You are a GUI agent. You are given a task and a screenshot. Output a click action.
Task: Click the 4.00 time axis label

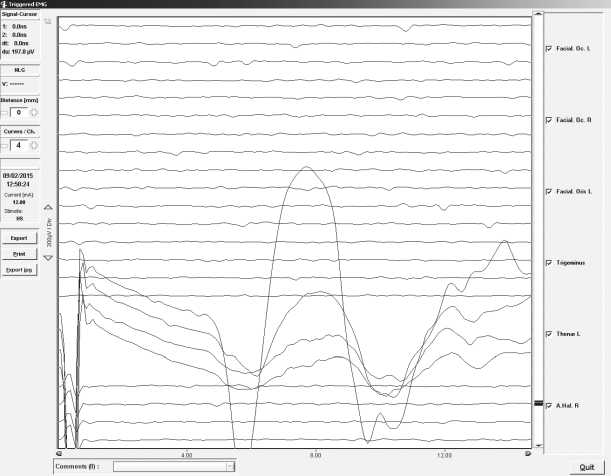pyautogui.click(x=187, y=455)
